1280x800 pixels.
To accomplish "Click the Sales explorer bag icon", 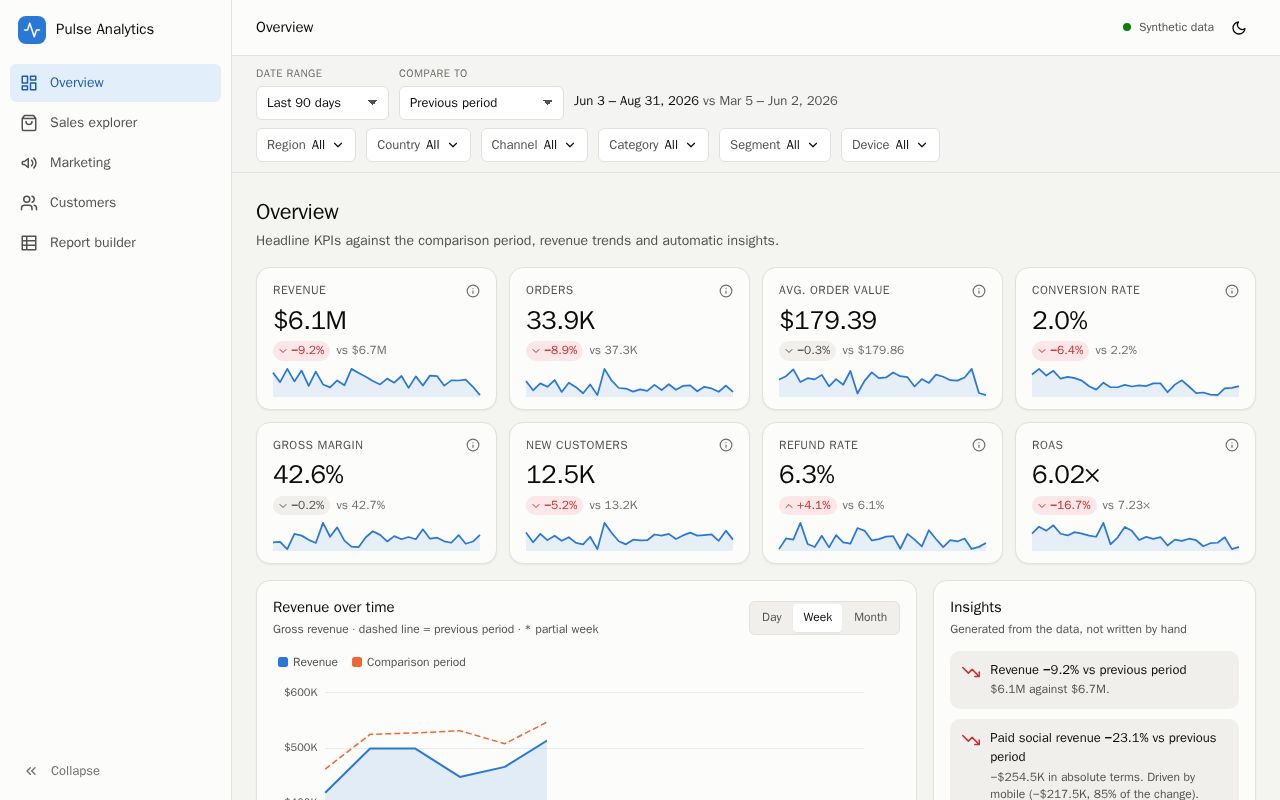I will pos(29,123).
